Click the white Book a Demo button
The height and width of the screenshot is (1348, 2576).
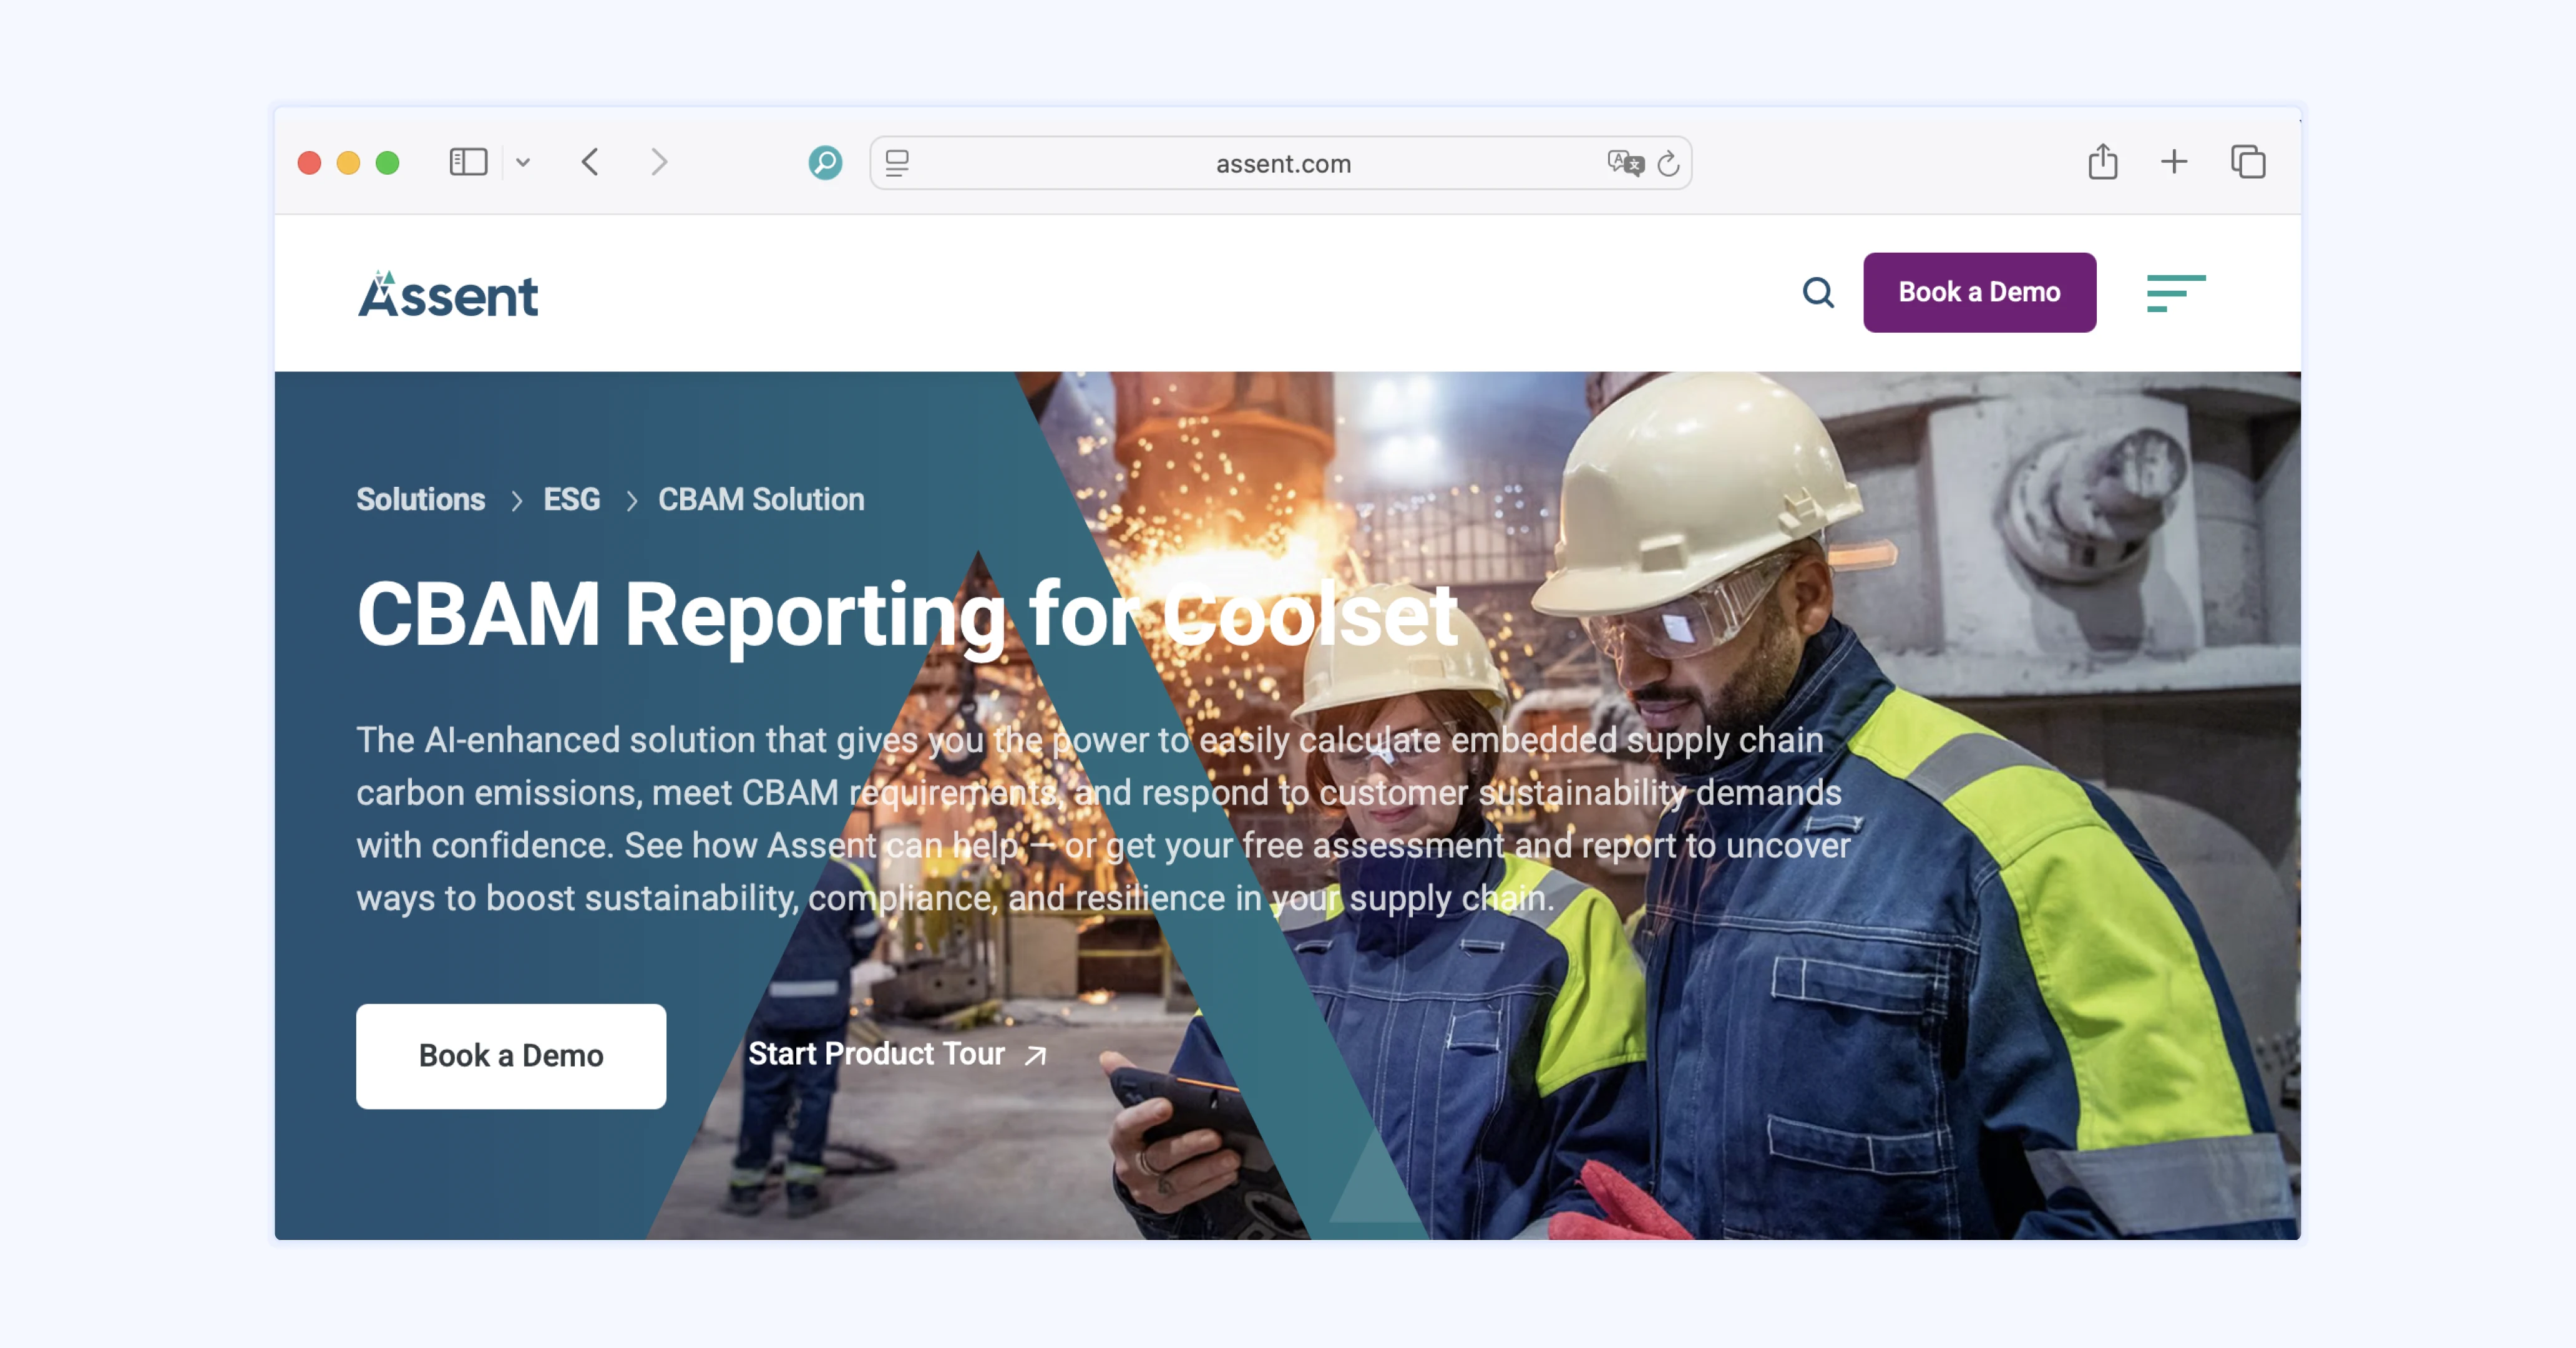coord(510,1055)
